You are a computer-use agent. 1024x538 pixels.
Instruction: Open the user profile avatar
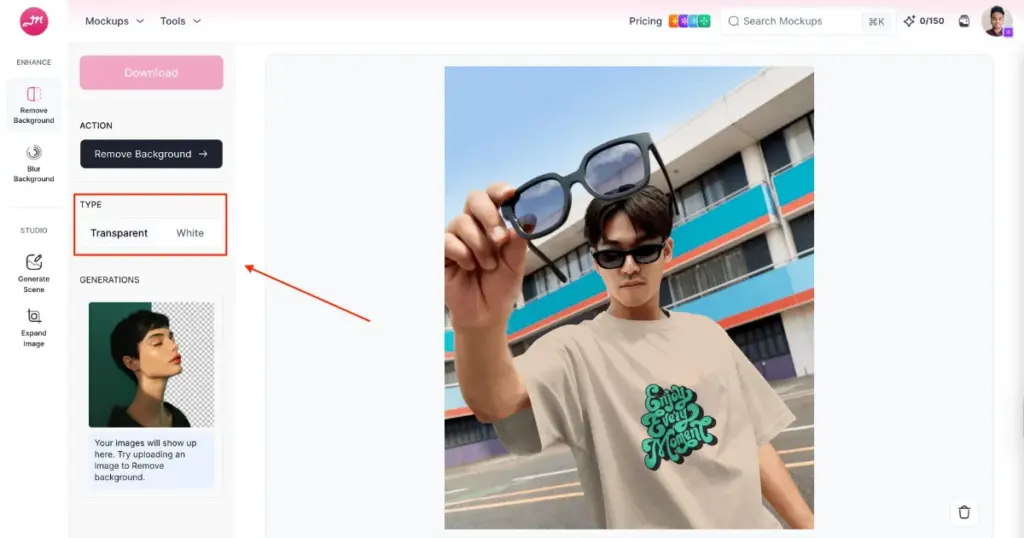[x=997, y=21]
